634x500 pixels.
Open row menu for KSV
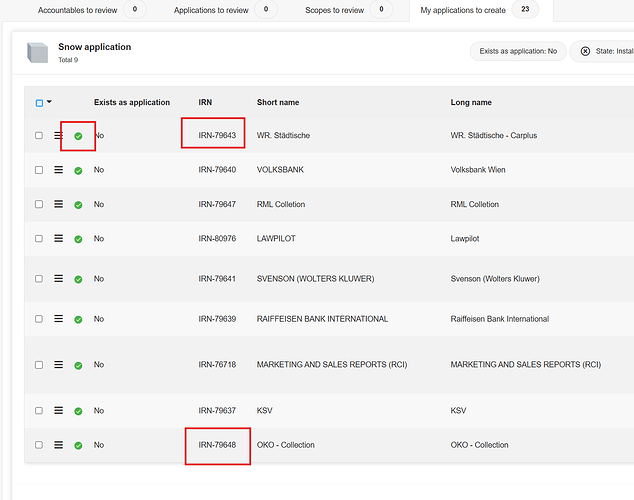(x=59, y=411)
